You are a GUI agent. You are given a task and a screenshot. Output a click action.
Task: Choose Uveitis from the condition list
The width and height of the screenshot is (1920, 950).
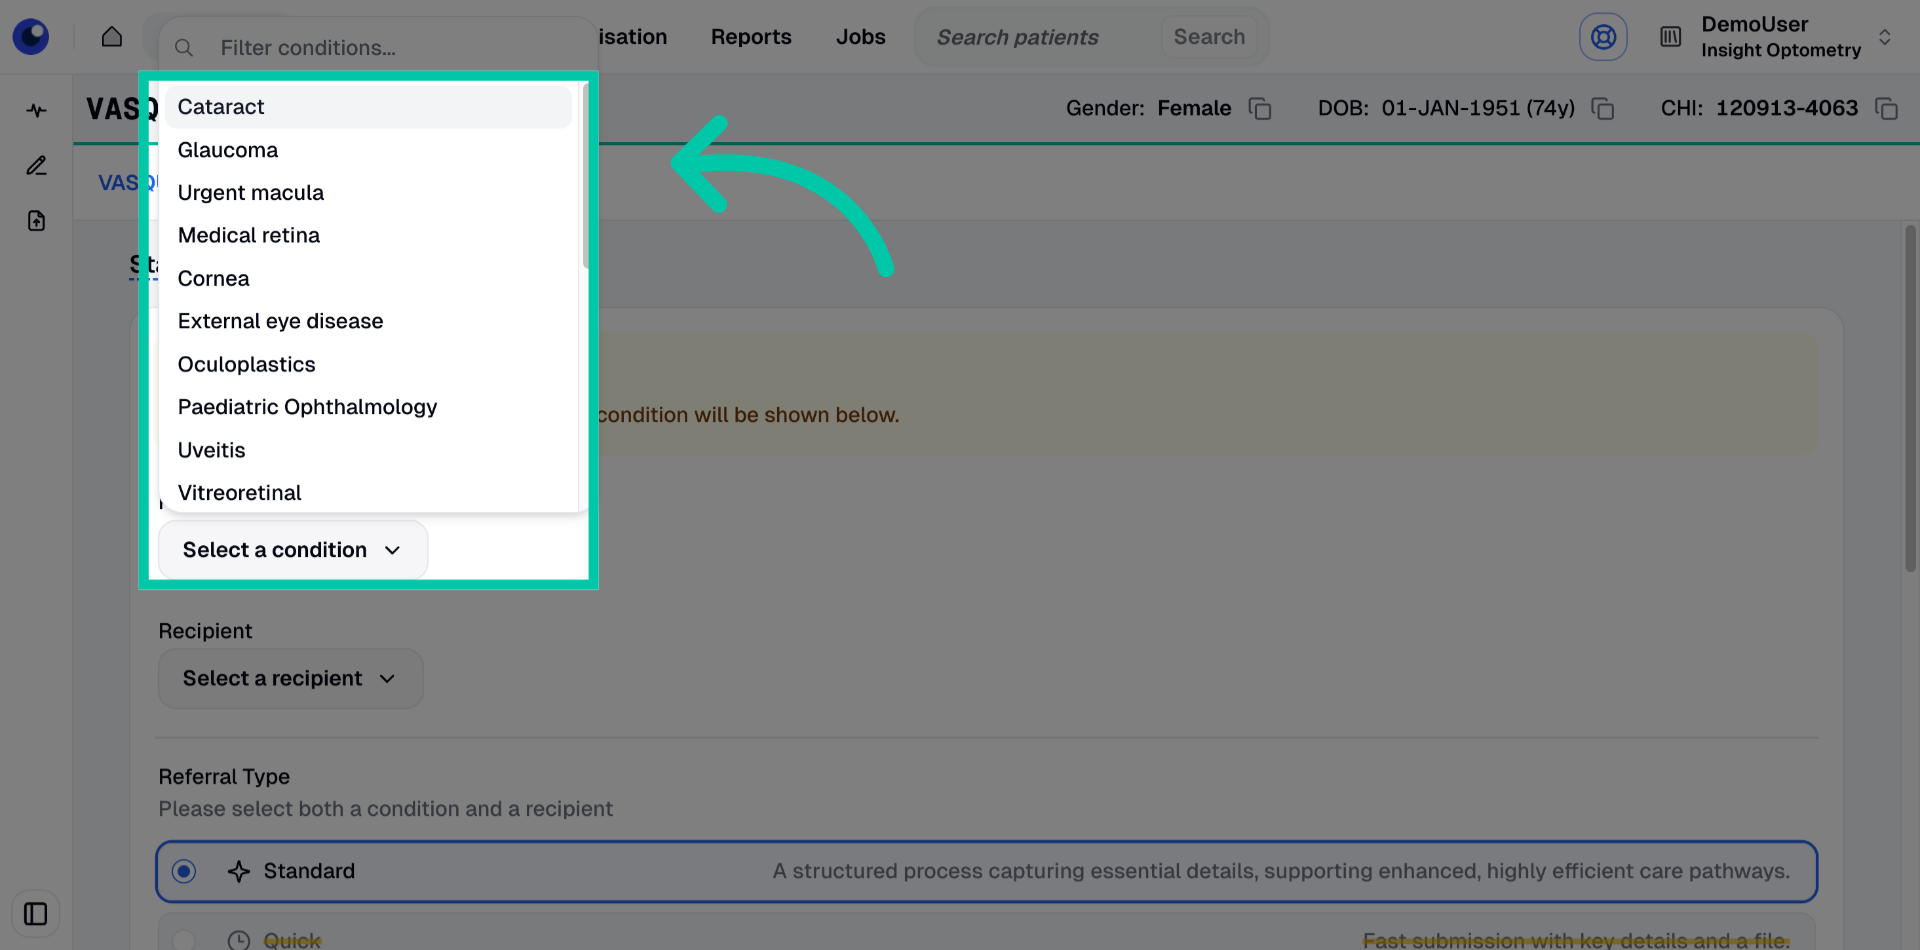(368, 451)
